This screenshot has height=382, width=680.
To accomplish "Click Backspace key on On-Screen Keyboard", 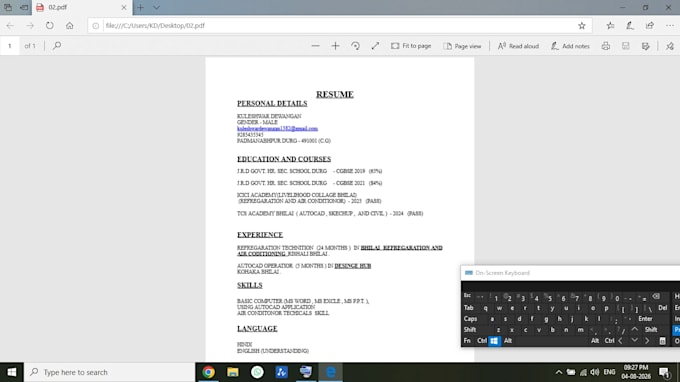I will tap(656, 296).
